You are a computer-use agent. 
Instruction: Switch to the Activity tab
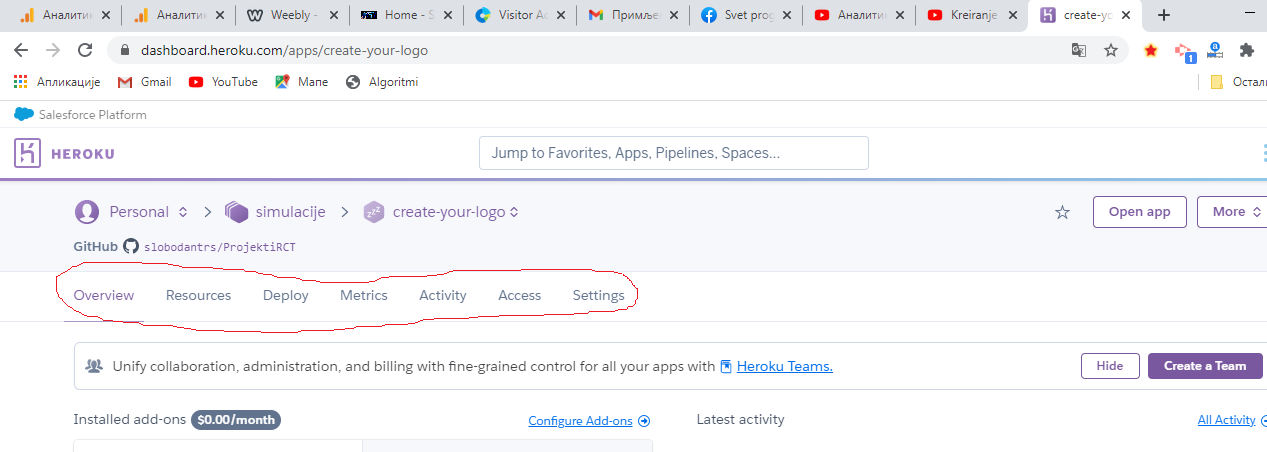coord(443,295)
